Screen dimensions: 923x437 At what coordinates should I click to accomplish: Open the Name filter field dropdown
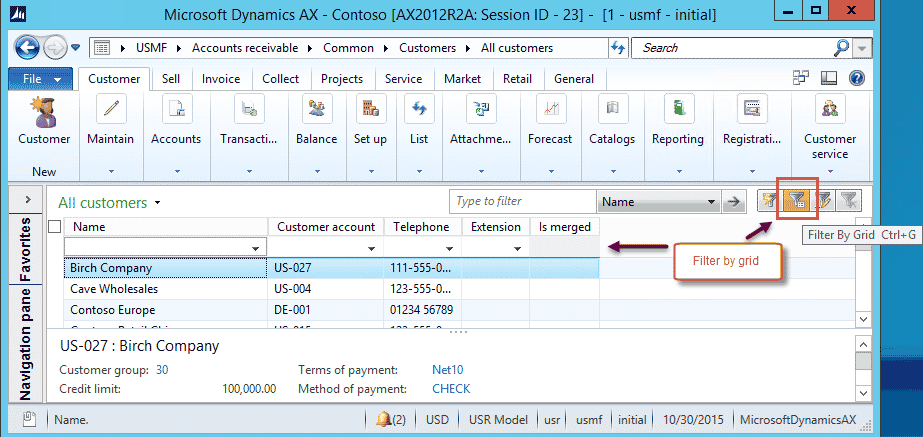click(x=712, y=202)
